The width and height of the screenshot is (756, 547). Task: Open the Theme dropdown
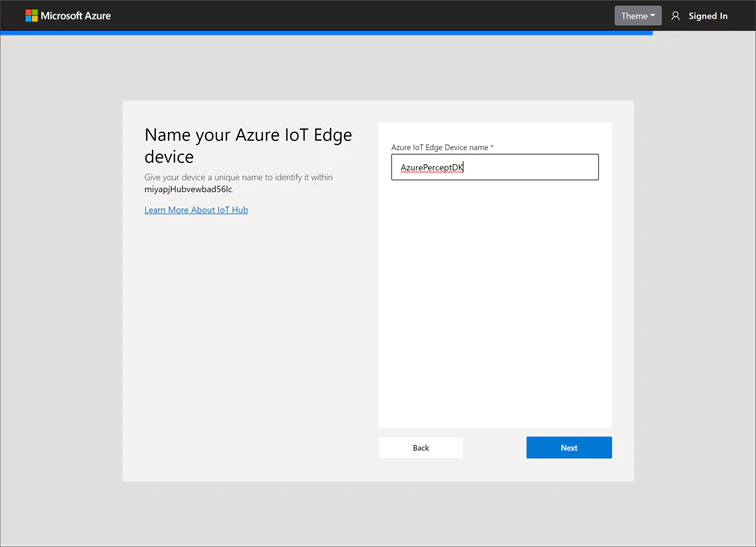point(638,16)
